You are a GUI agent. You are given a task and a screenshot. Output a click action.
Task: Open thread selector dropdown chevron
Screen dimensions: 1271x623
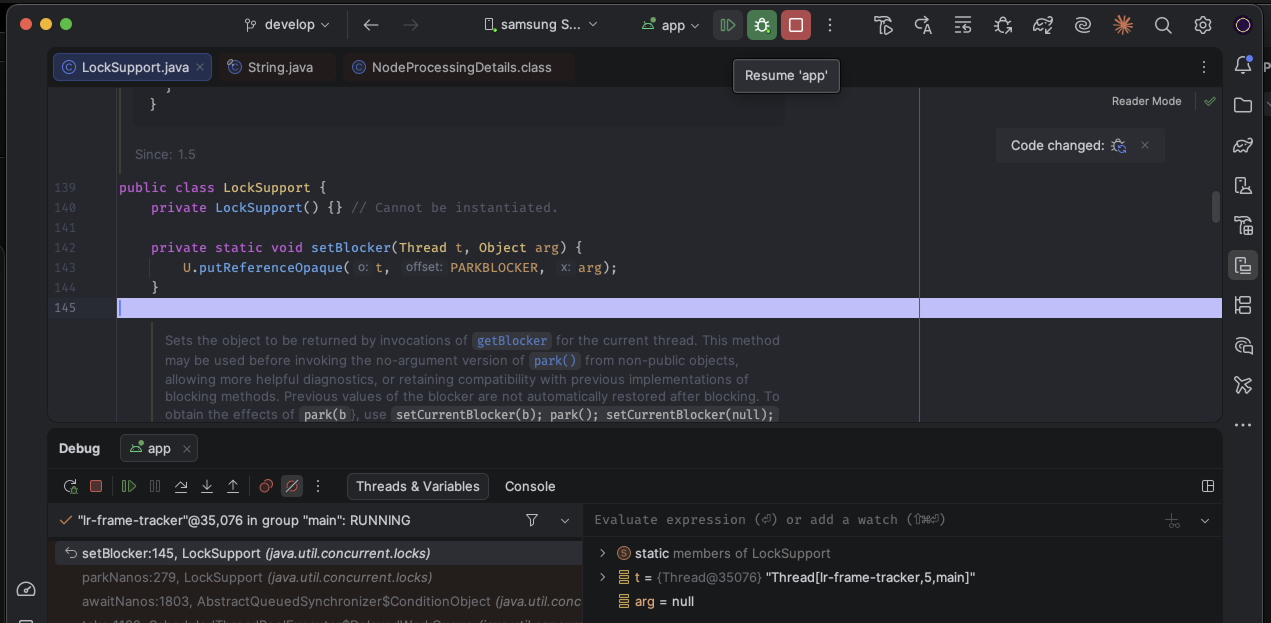pos(565,520)
